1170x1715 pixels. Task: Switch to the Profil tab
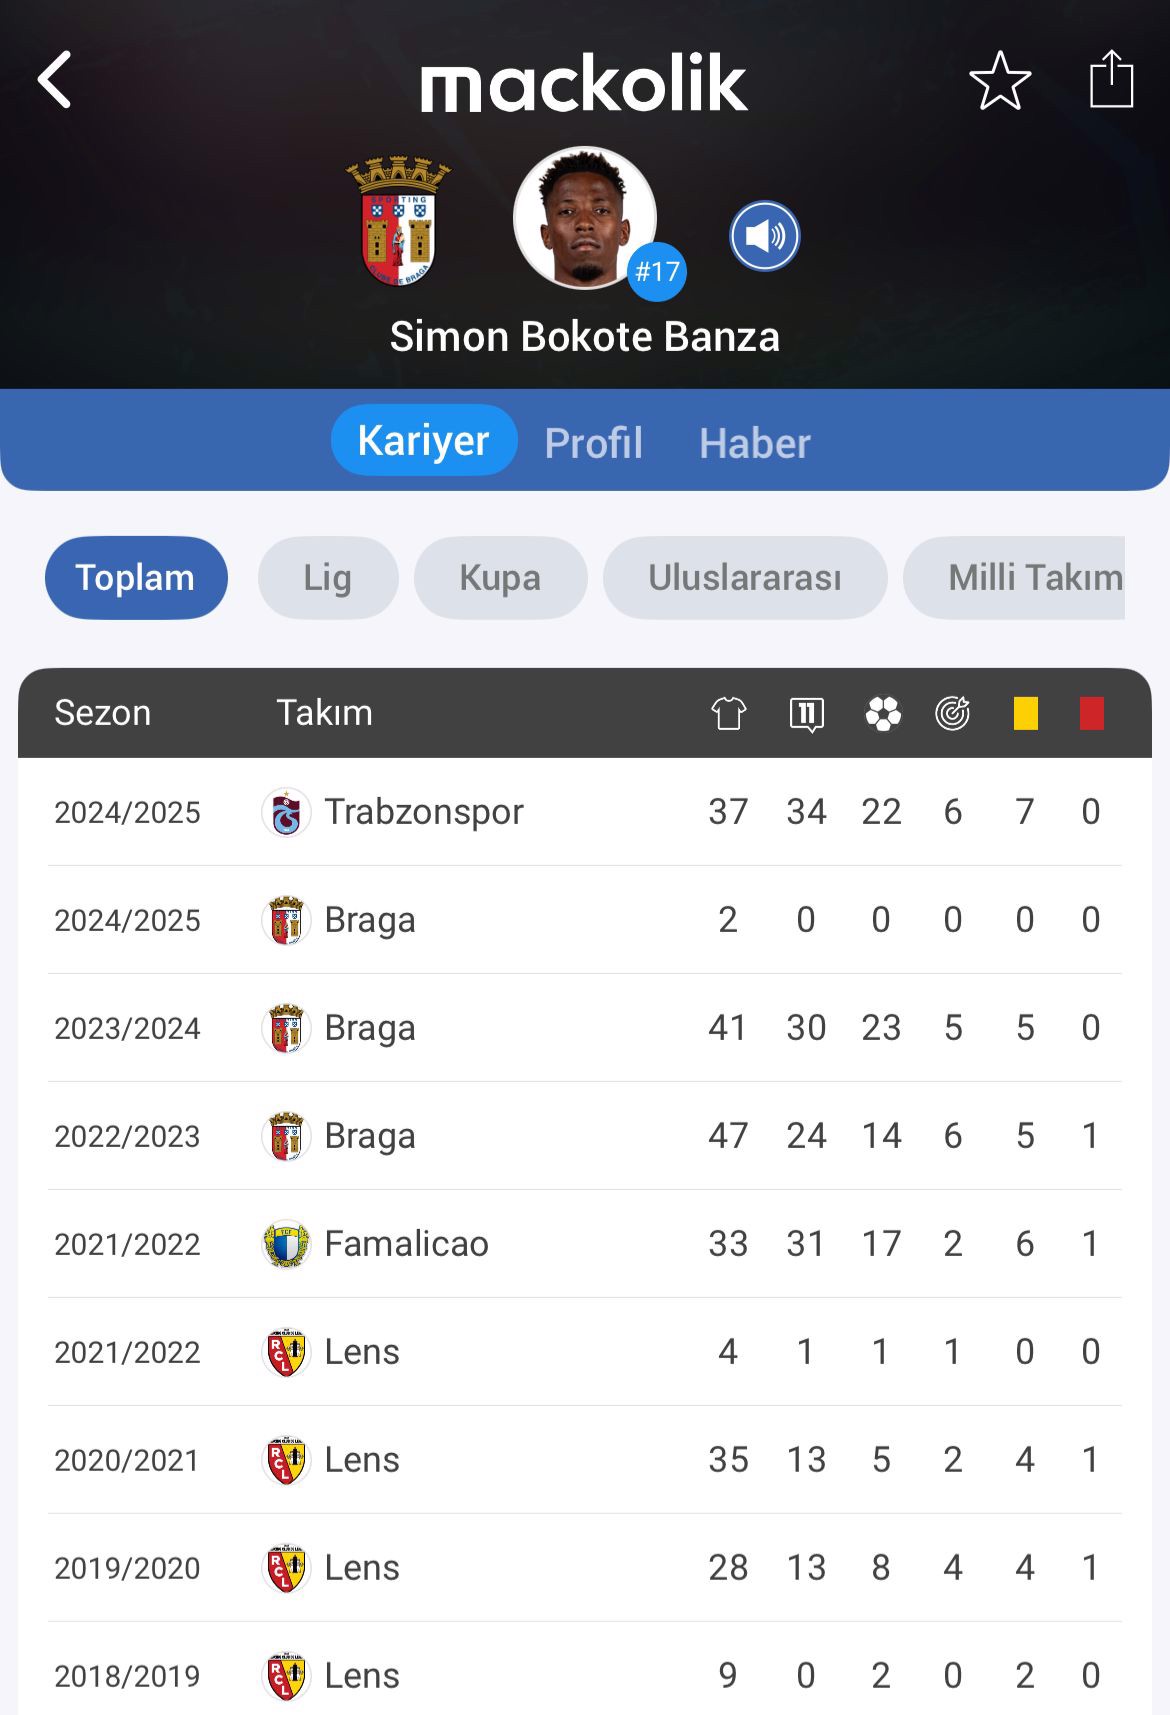tap(594, 442)
